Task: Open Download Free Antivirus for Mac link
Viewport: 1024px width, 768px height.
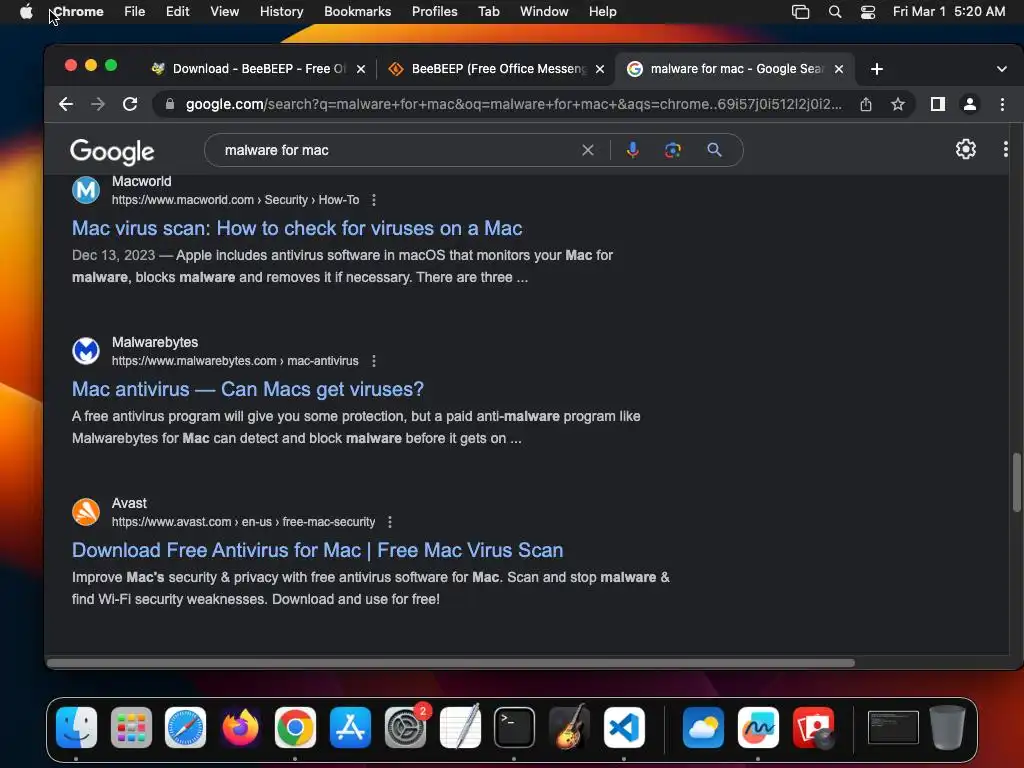Action: pyautogui.click(x=317, y=550)
